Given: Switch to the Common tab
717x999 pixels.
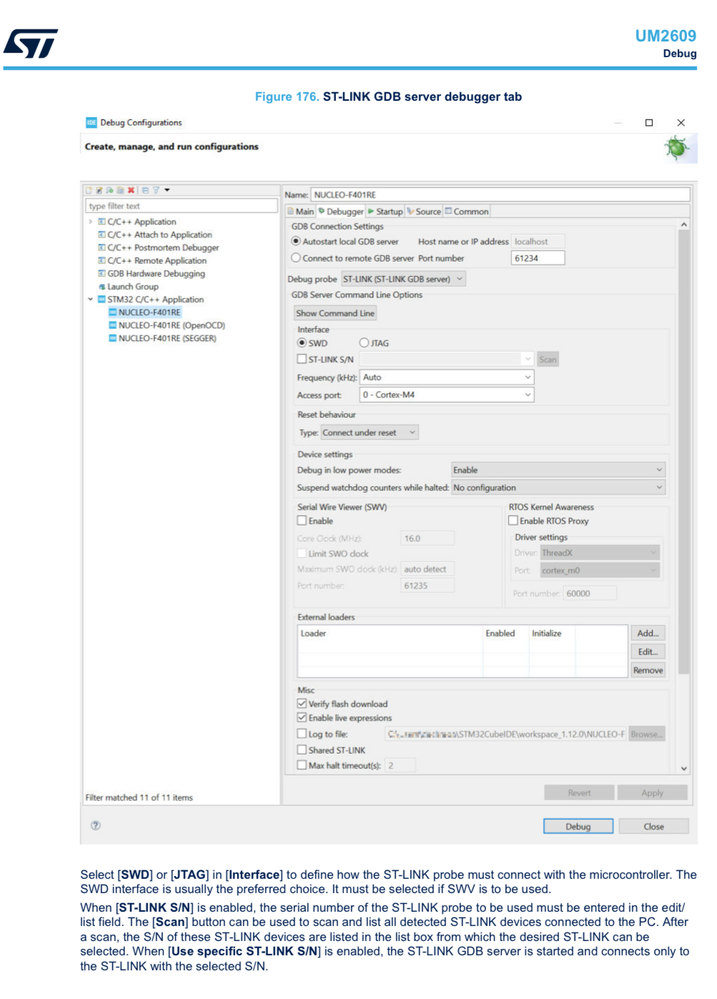Looking at the screenshot, I should point(467,212).
